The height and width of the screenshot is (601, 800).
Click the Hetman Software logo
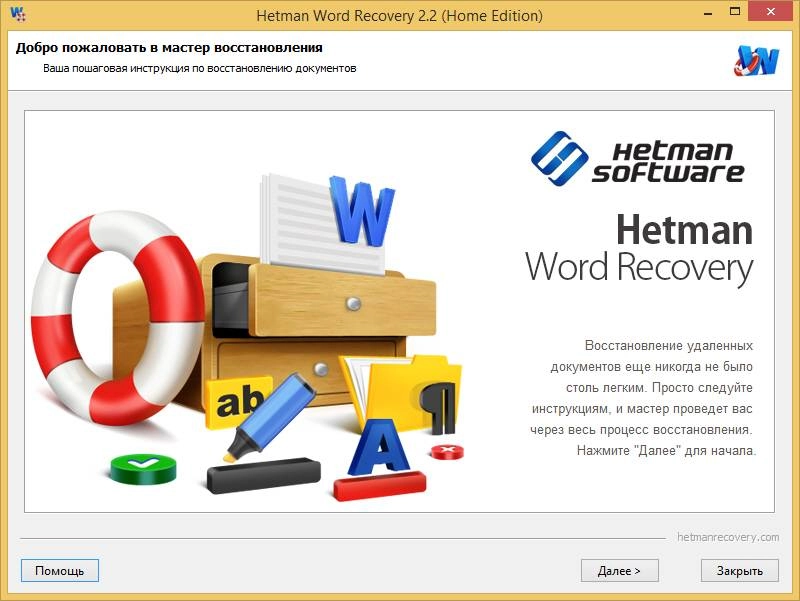[638, 159]
